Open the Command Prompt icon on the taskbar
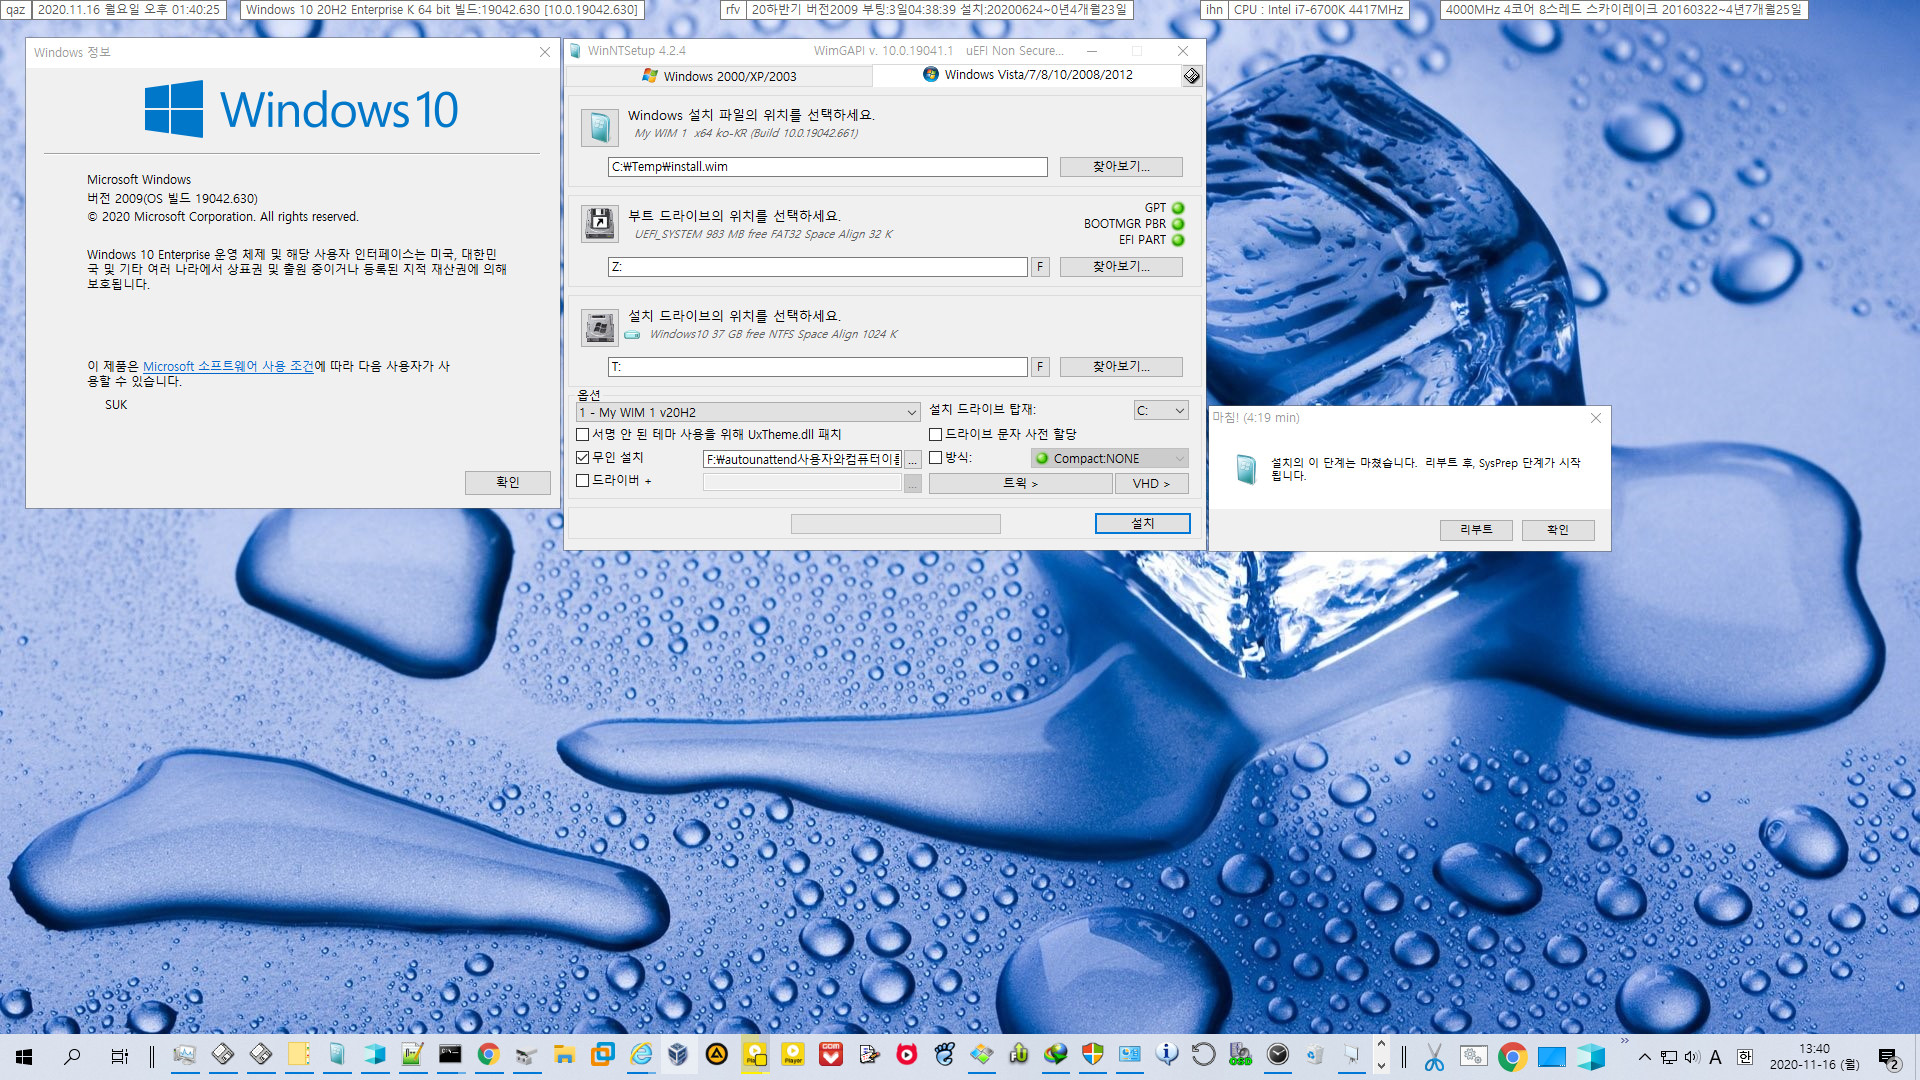Viewport: 1920px width, 1080px height. point(450,1055)
